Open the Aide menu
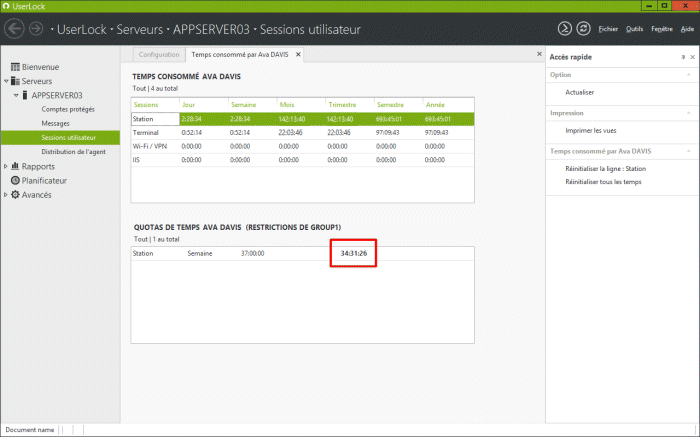Image resolution: width=700 pixels, height=437 pixels. click(687, 29)
